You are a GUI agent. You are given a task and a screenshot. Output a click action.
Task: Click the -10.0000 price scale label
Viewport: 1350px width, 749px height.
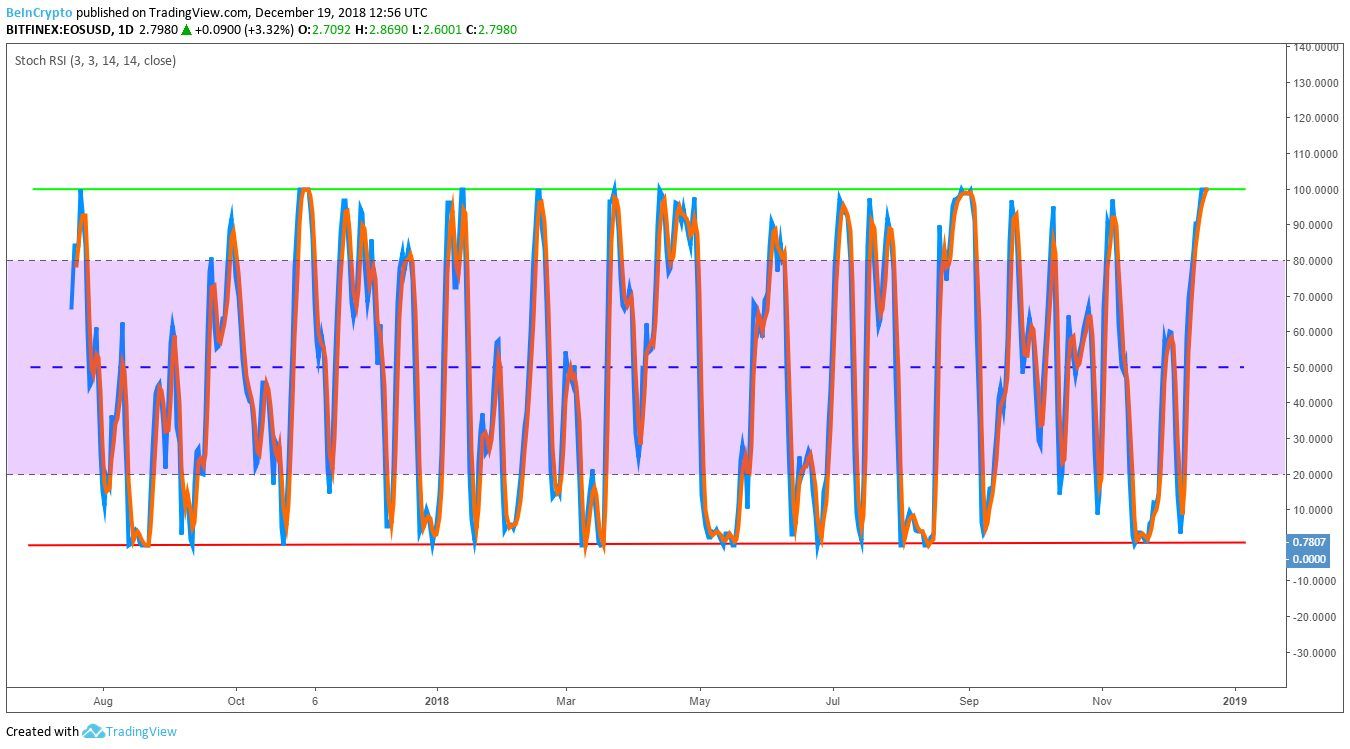coord(1316,582)
